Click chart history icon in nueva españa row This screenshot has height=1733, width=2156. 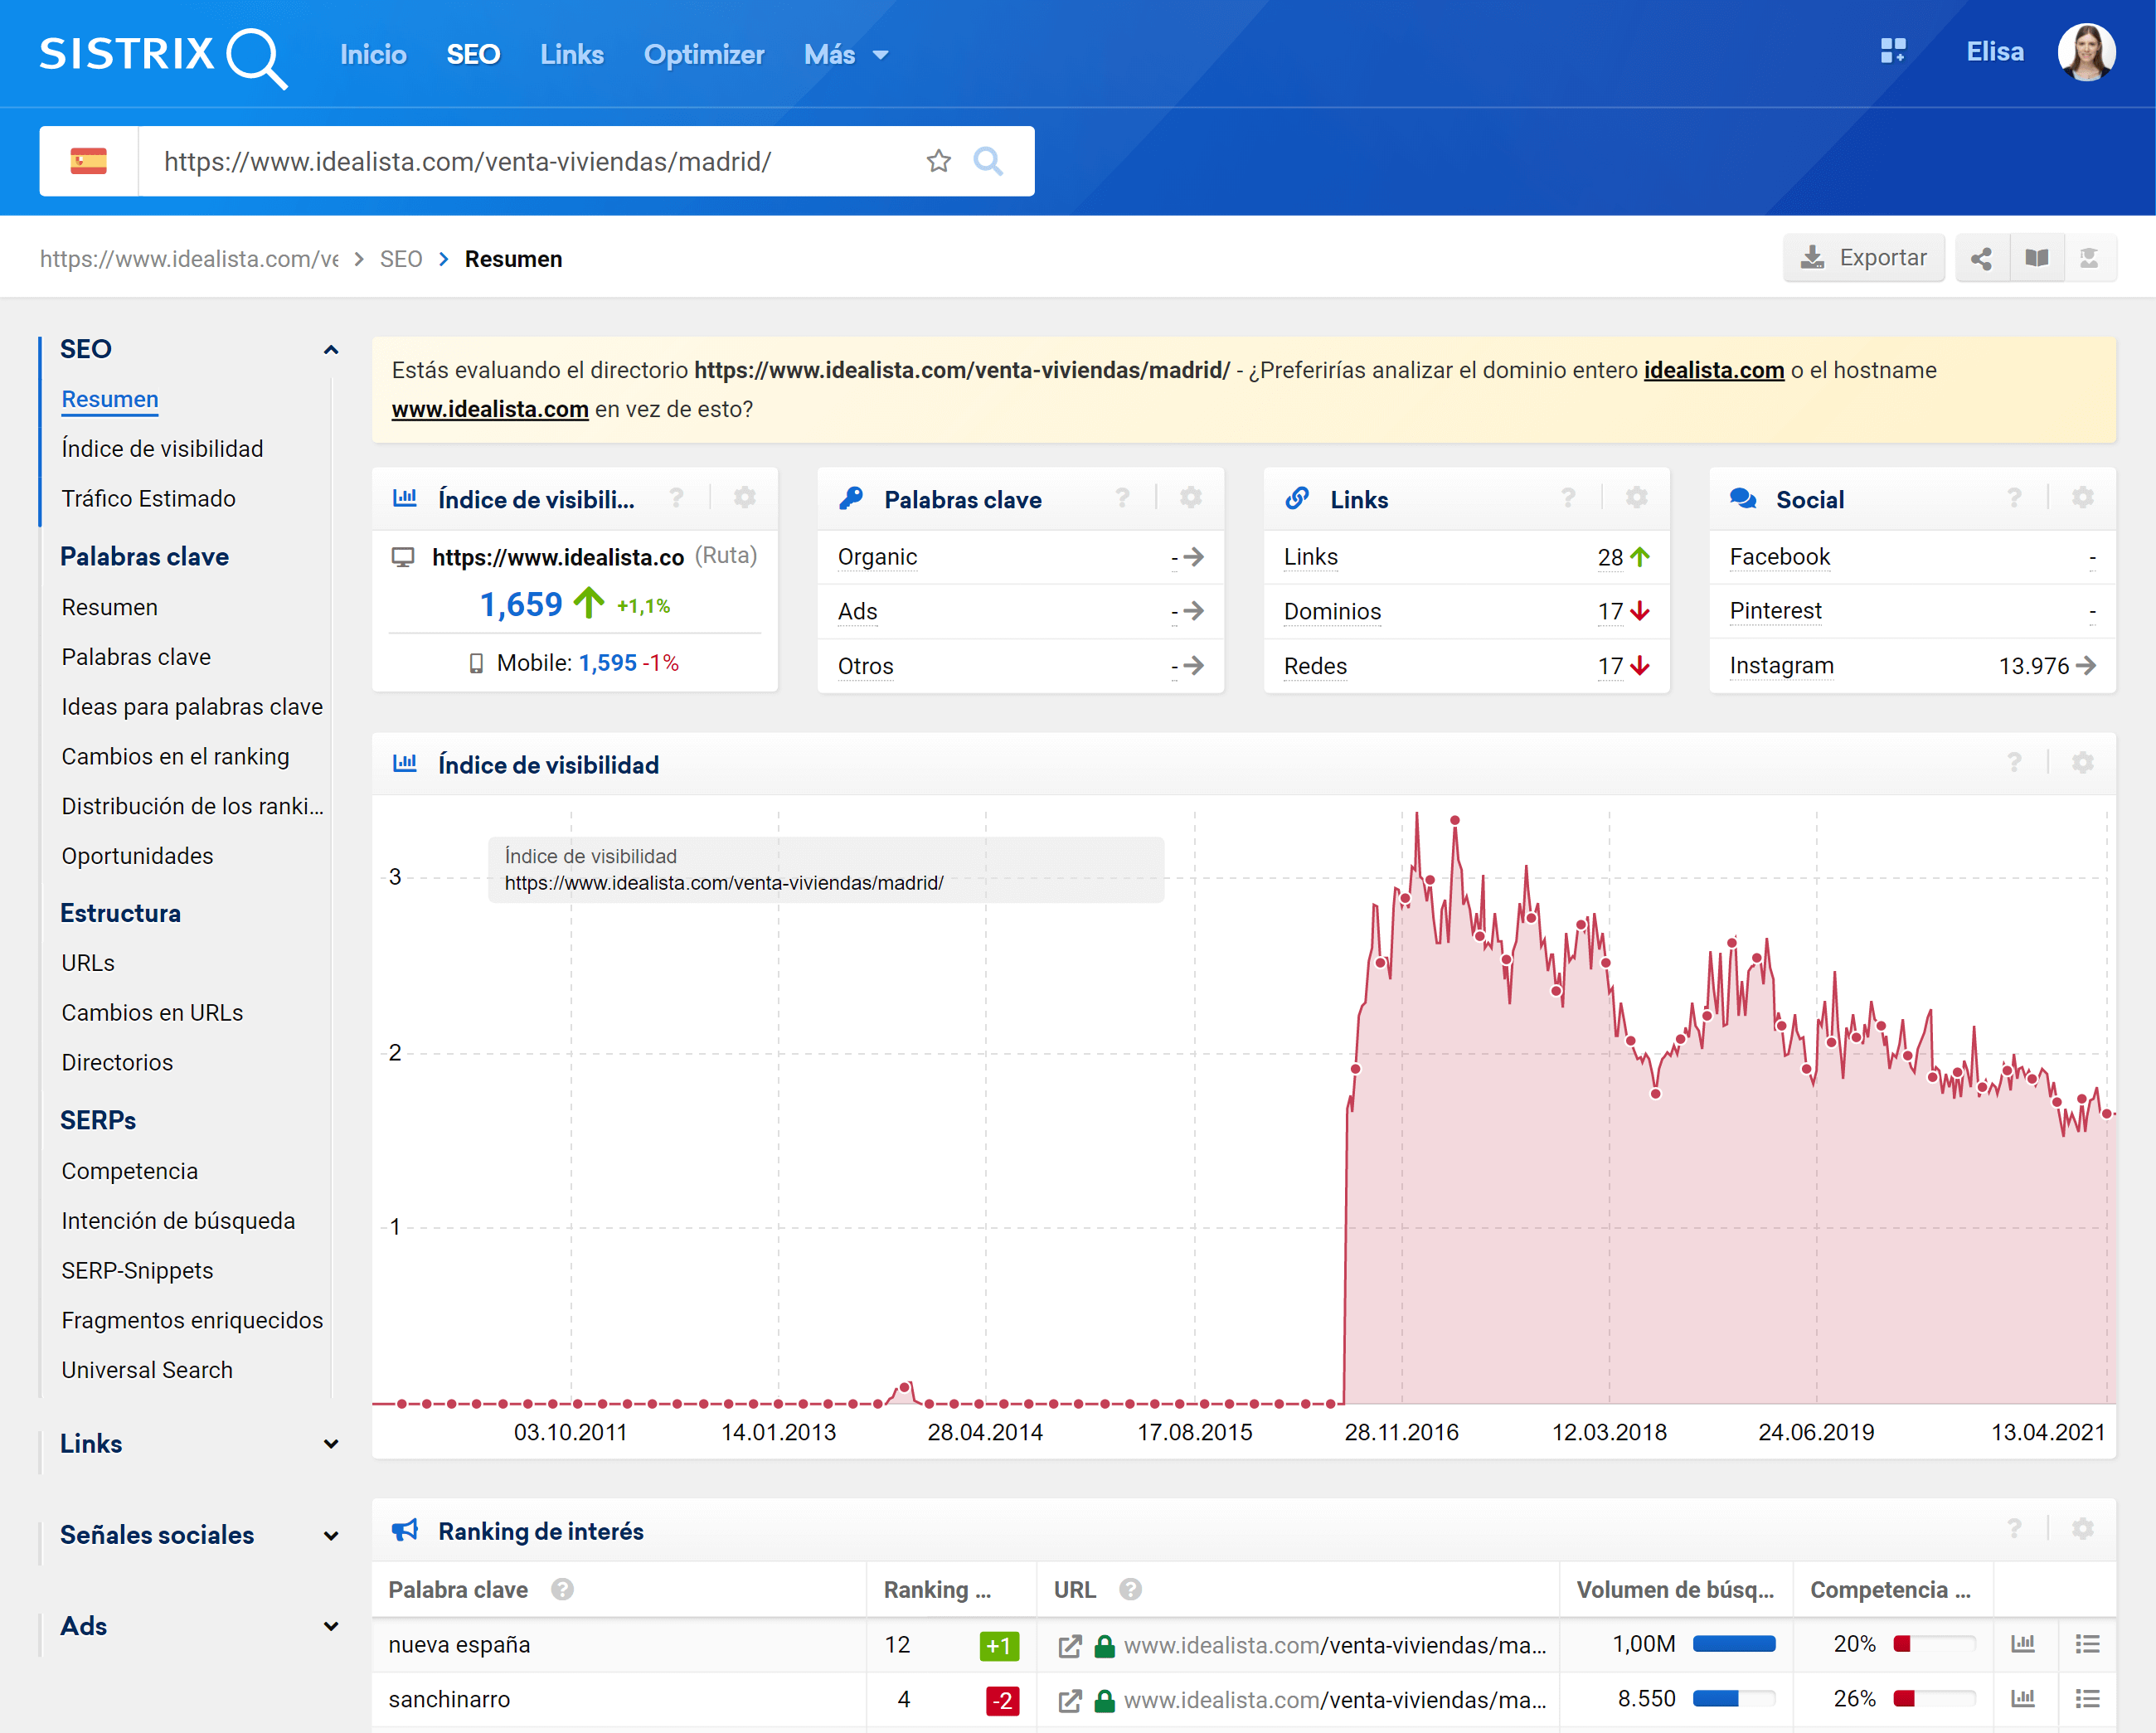[2023, 1644]
